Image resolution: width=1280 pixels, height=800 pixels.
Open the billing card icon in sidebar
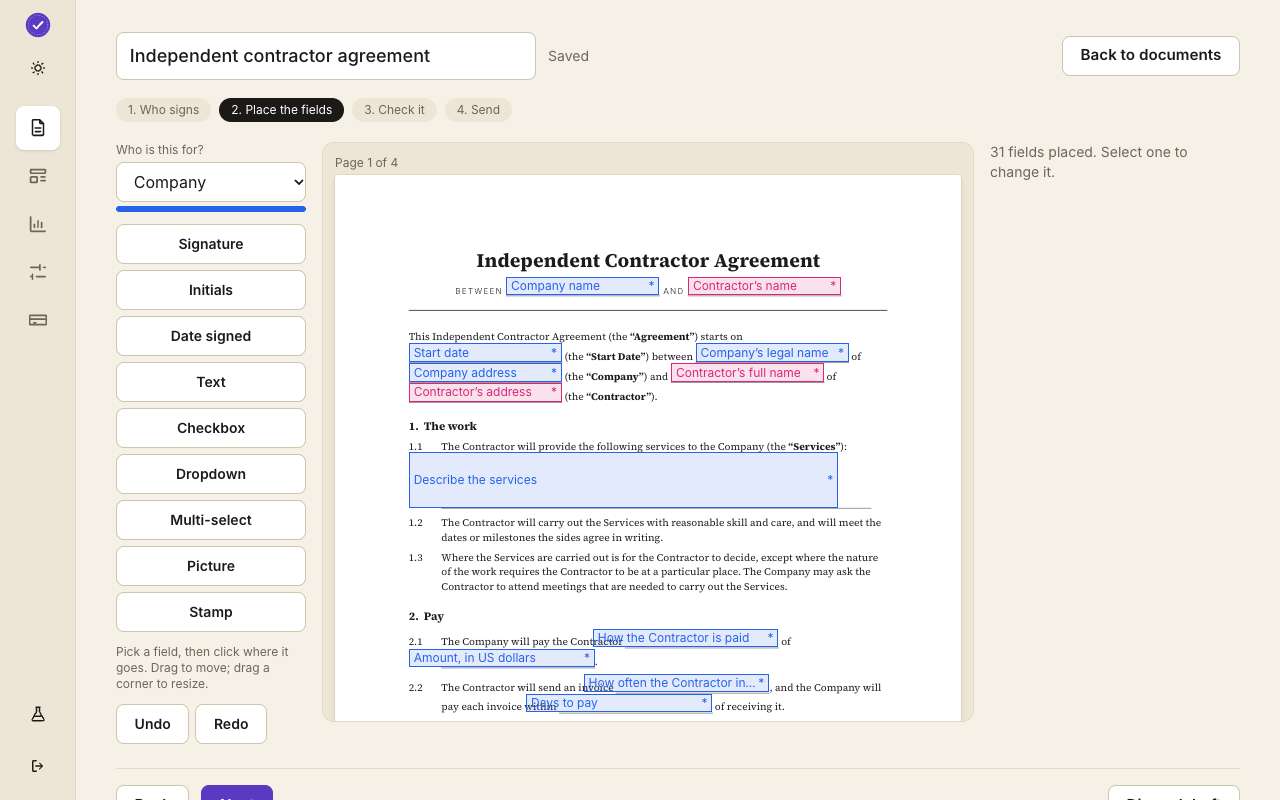coord(38,320)
